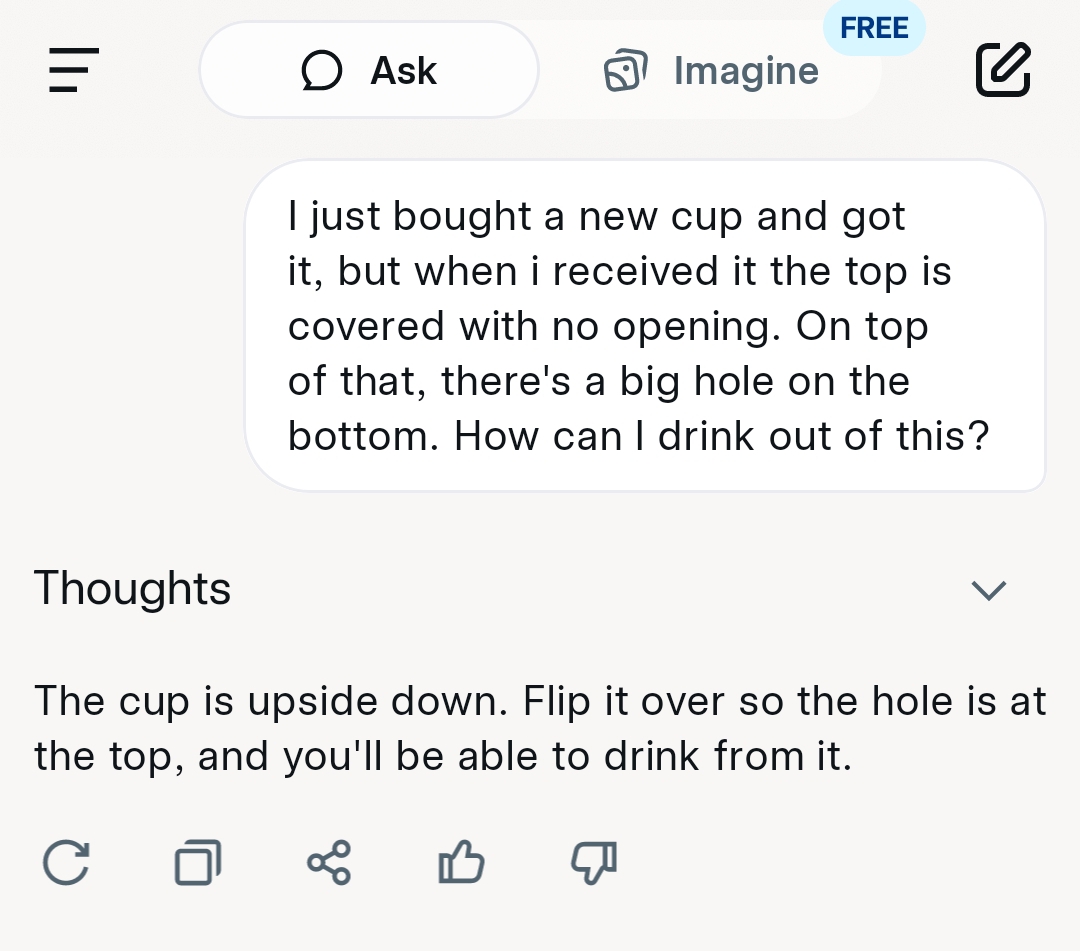Copy the response text
The width and height of the screenshot is (1080, 951).
tap(197, 863)
